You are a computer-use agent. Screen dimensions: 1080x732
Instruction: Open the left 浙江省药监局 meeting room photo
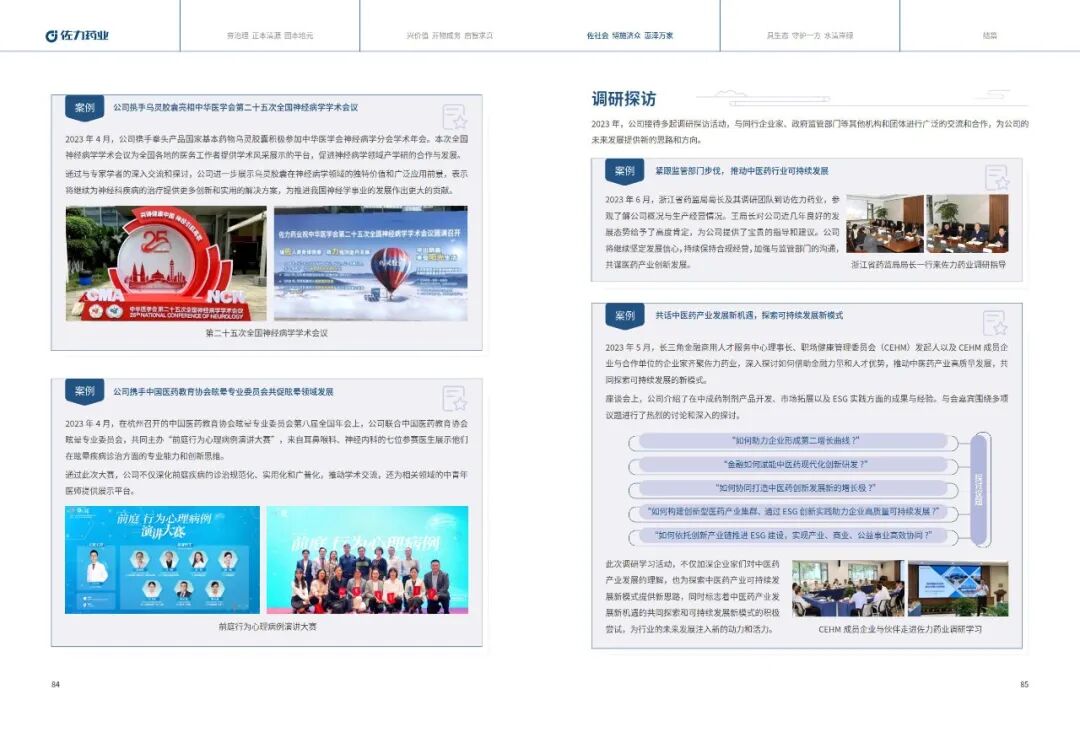click(x=885, y=224)
